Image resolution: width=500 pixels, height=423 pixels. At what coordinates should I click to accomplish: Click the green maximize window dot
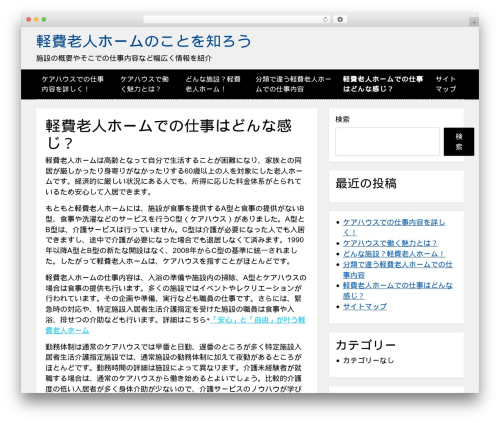point(44,20)
